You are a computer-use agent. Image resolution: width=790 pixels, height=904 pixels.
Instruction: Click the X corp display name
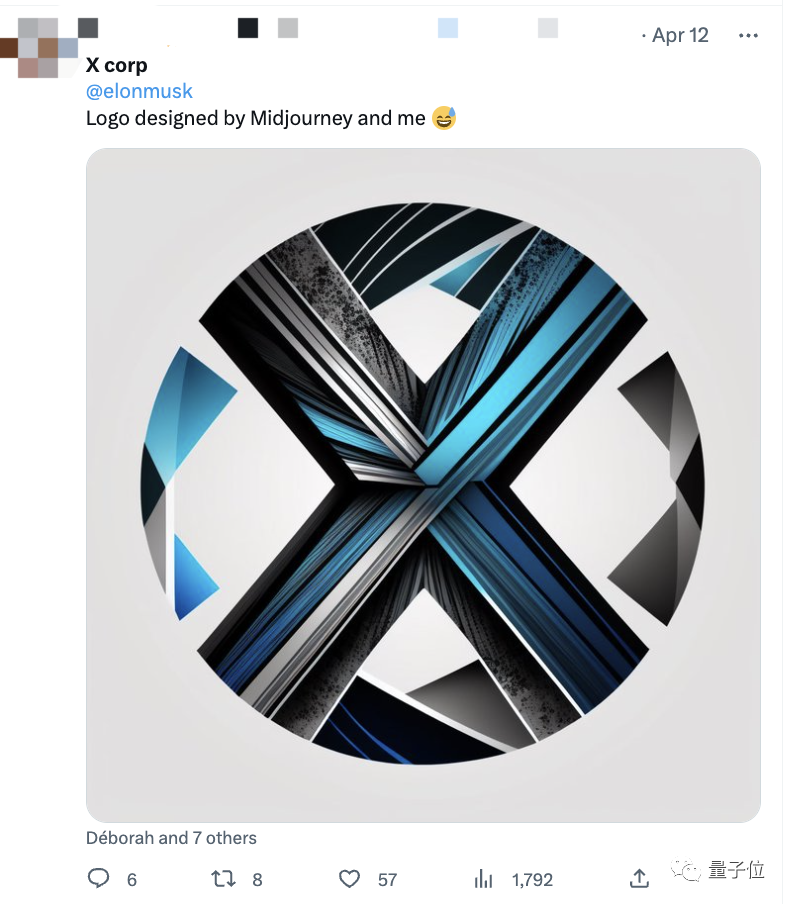pyautogui.click(x=117, y=66)
